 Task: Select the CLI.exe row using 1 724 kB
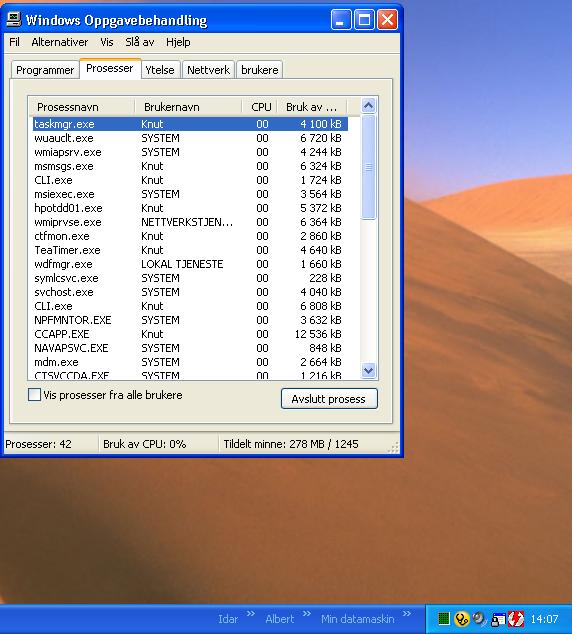click(x=190, y=180)
